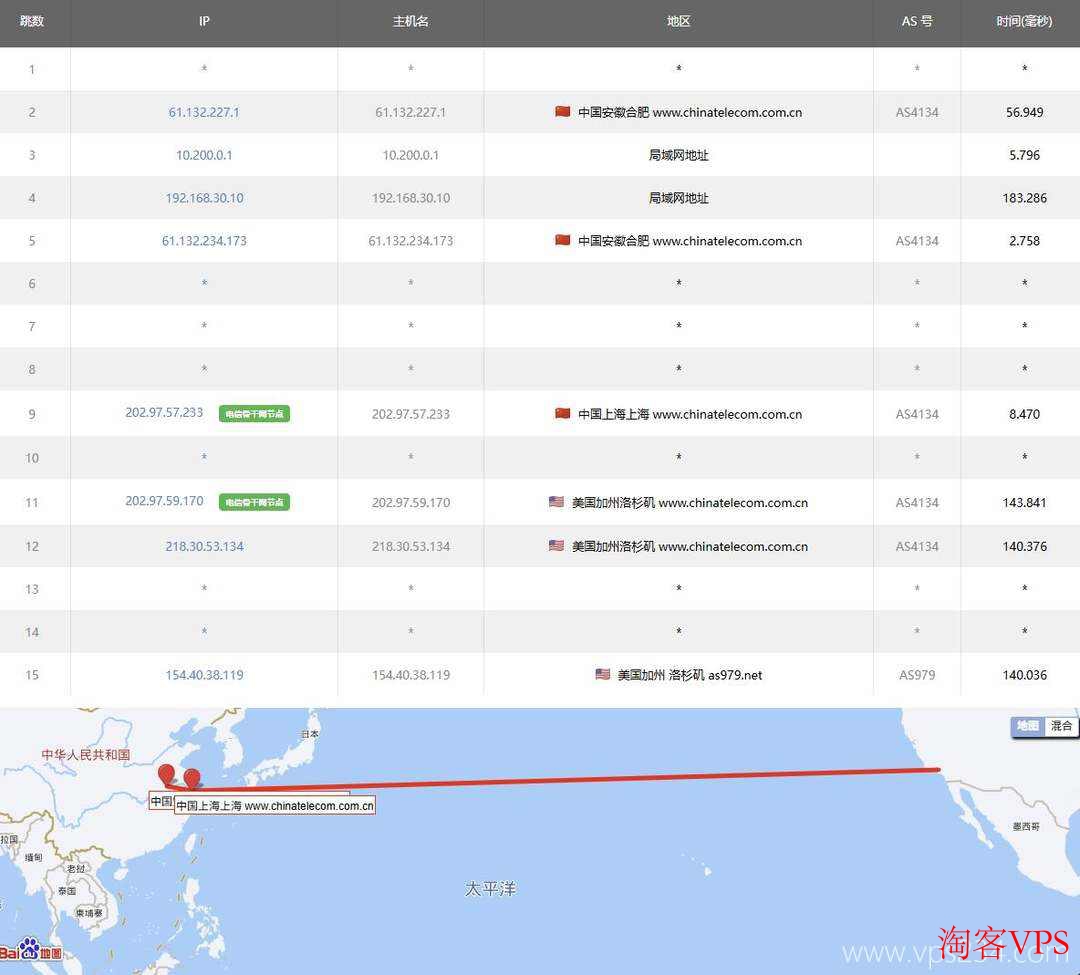Screen dimensions: 1080x975
Task: Click region text 中国上海上海 in hop 9 row
Action: (613, 414)
